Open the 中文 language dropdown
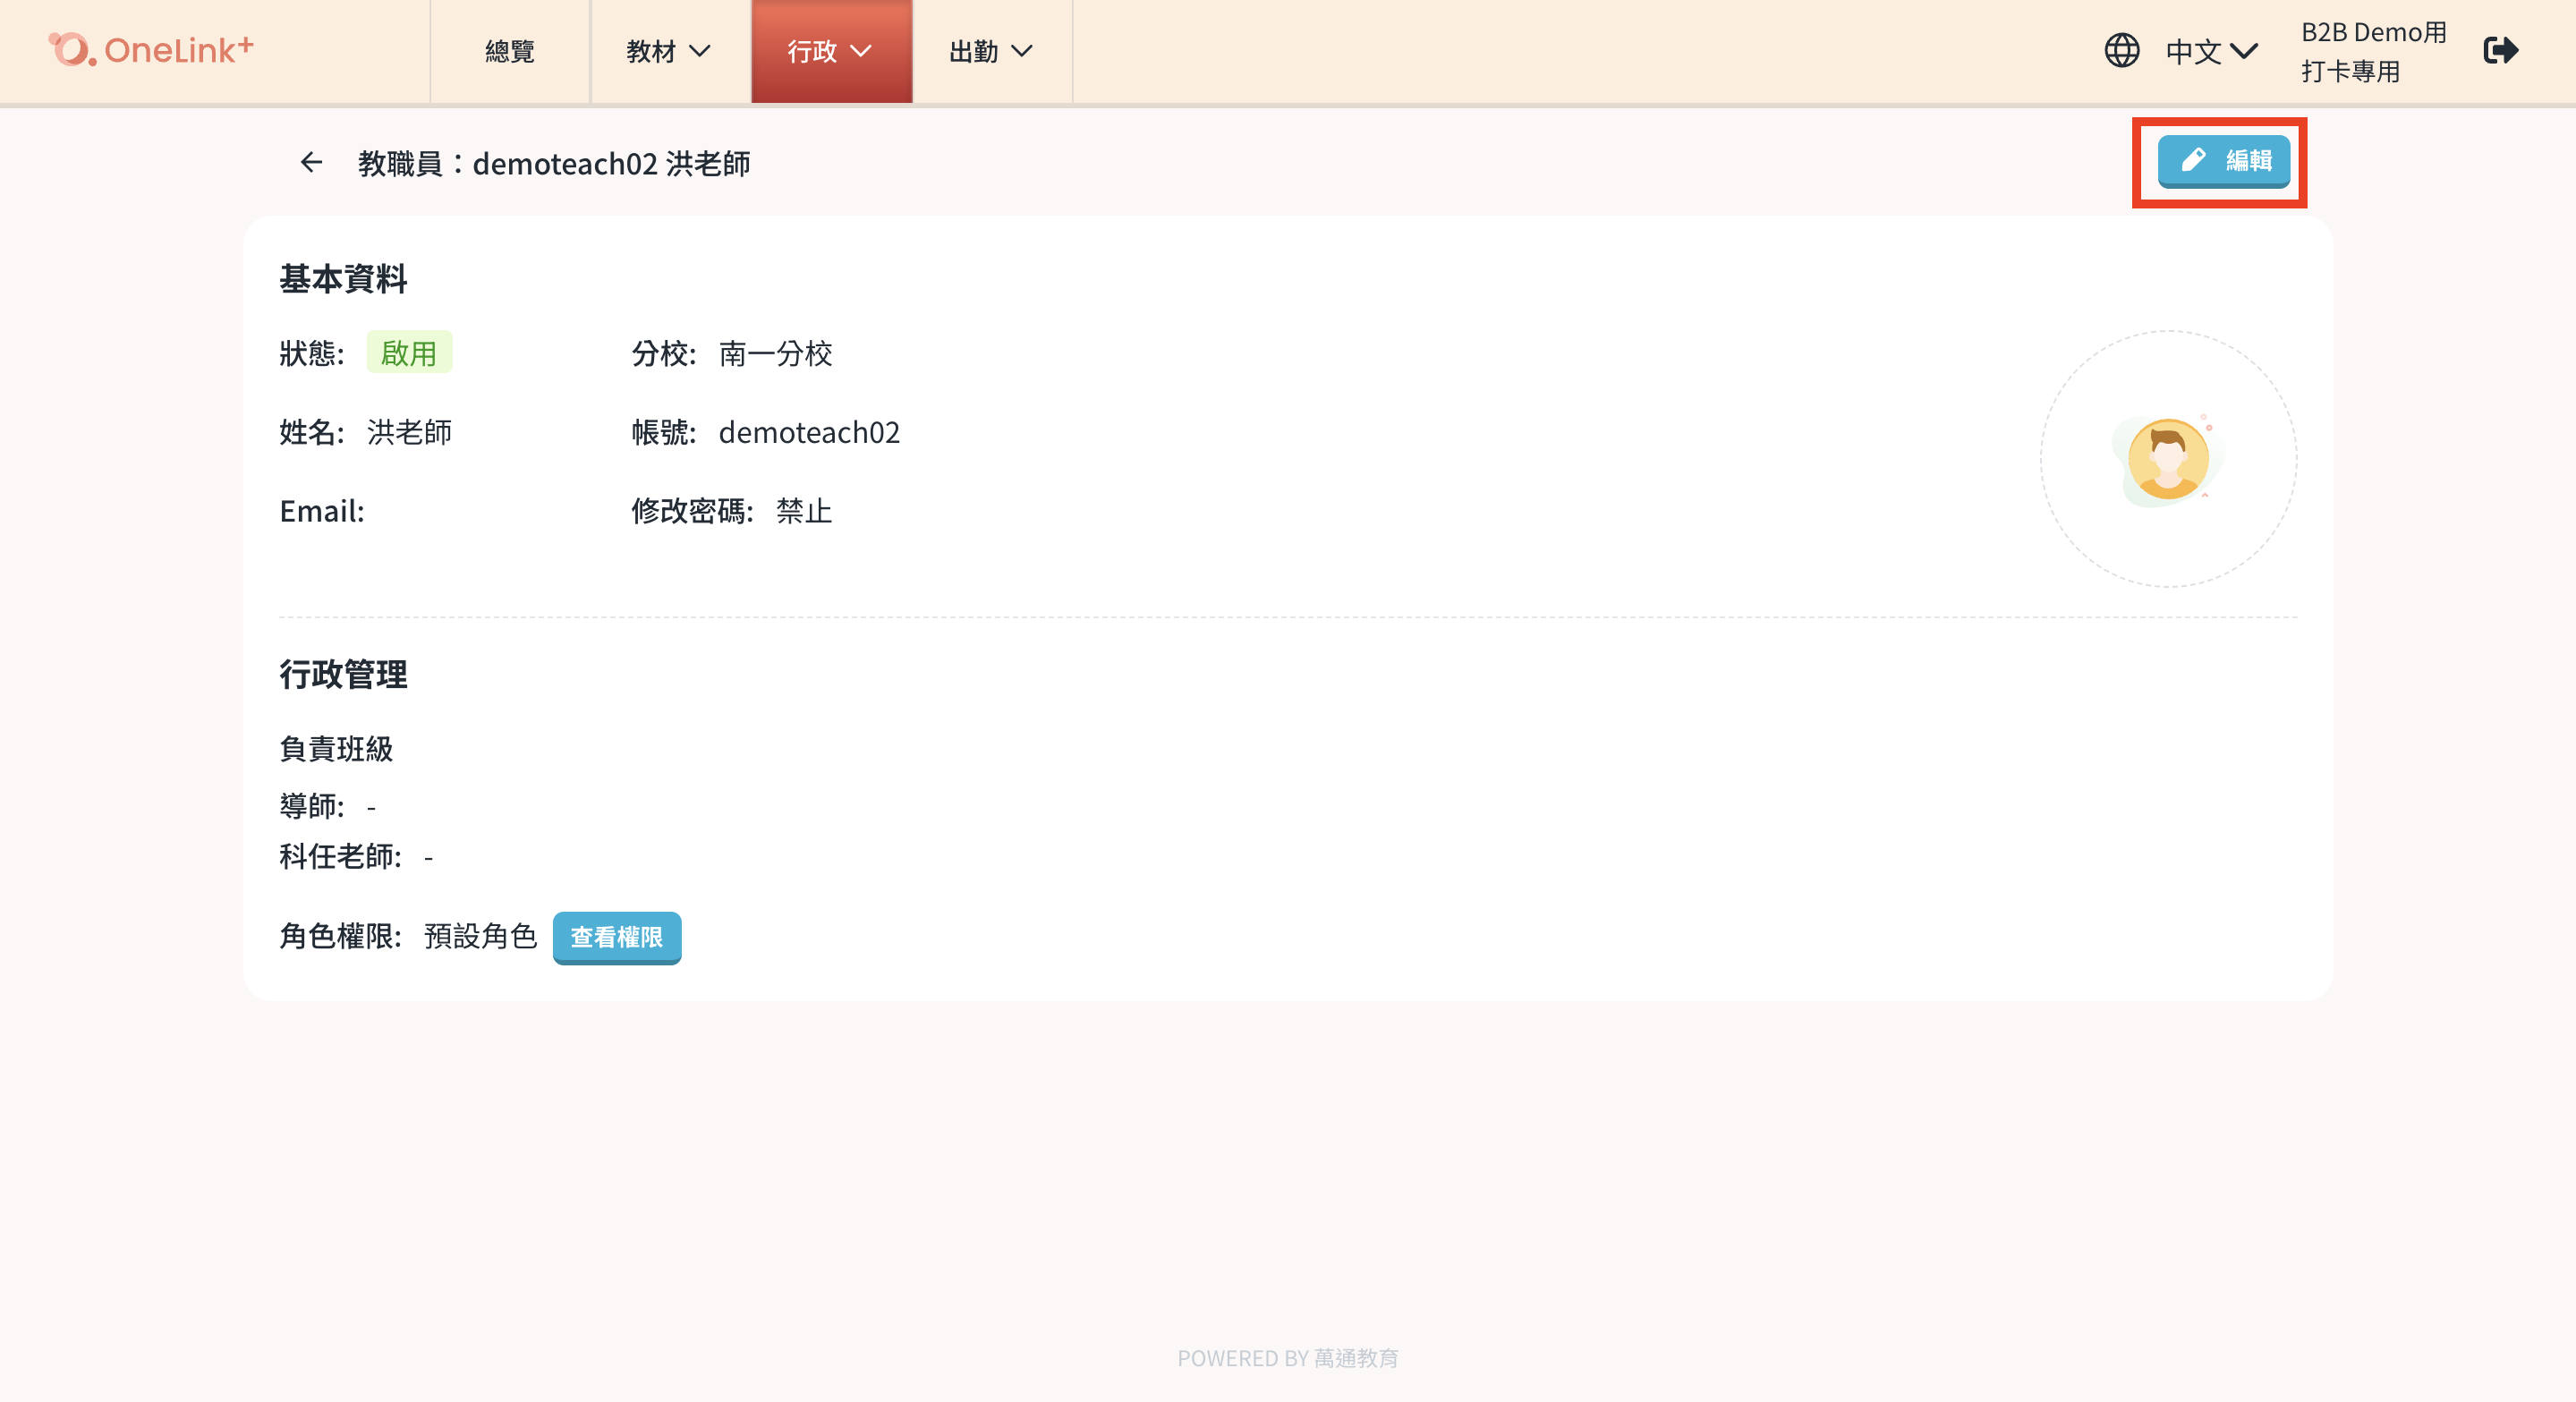Viewport: 2576px width, 1402px height. [2211, 51]
